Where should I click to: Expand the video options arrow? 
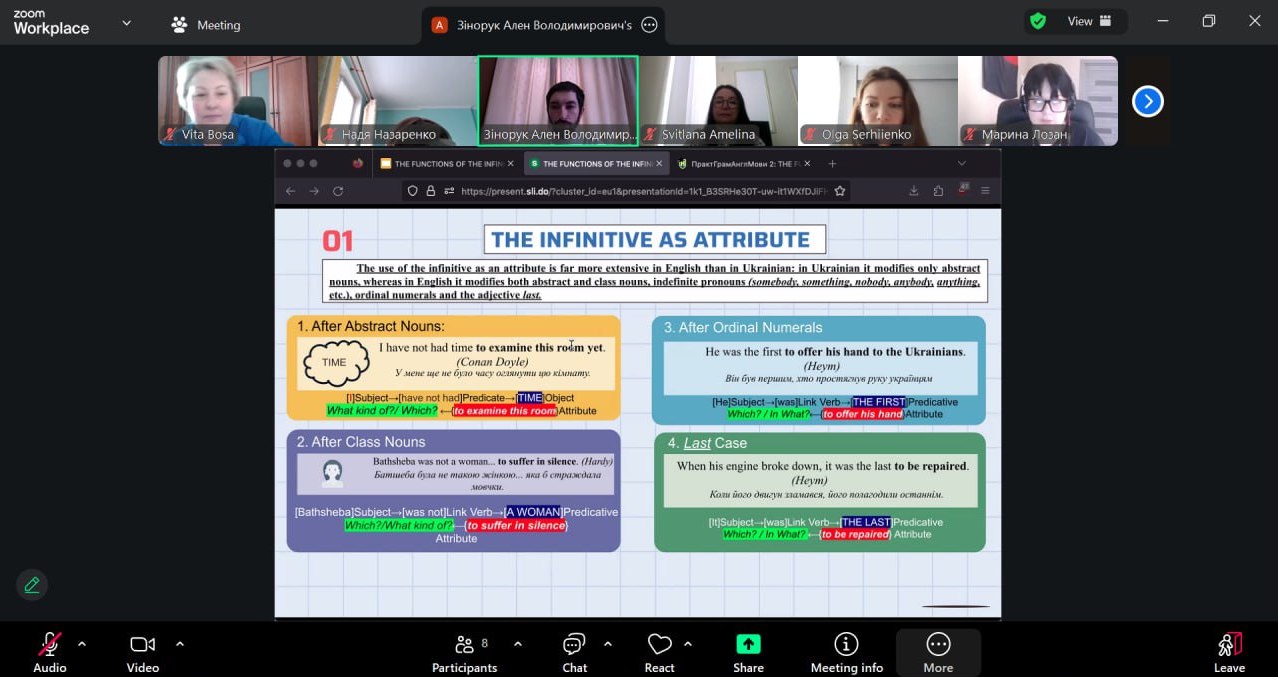[180, 644]
